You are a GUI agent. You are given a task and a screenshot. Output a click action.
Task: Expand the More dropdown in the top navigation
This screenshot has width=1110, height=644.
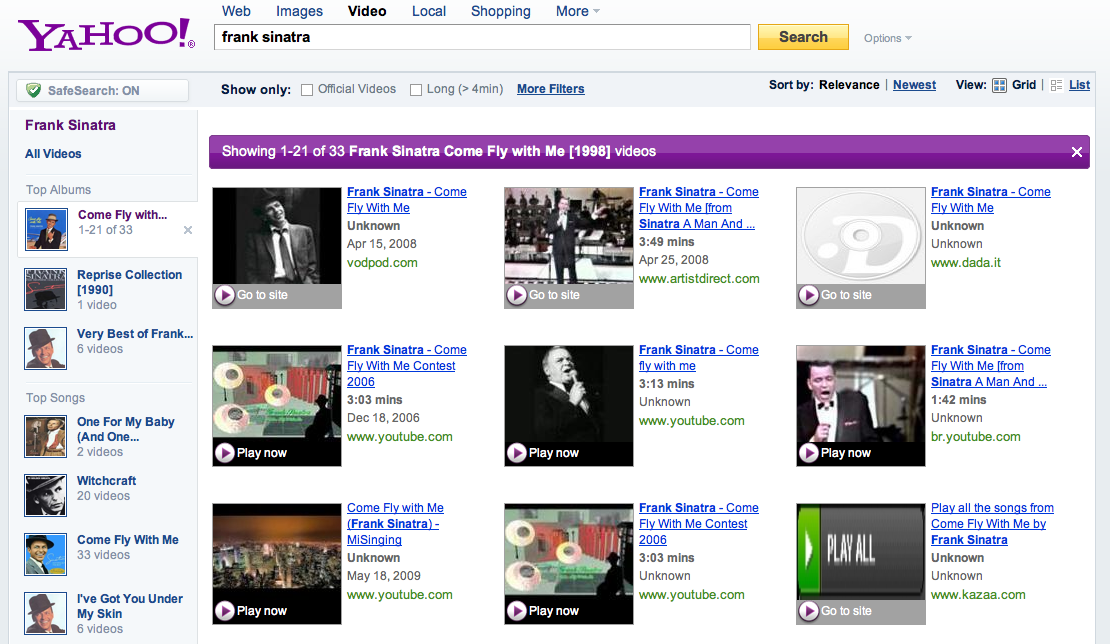click(578, 11)
